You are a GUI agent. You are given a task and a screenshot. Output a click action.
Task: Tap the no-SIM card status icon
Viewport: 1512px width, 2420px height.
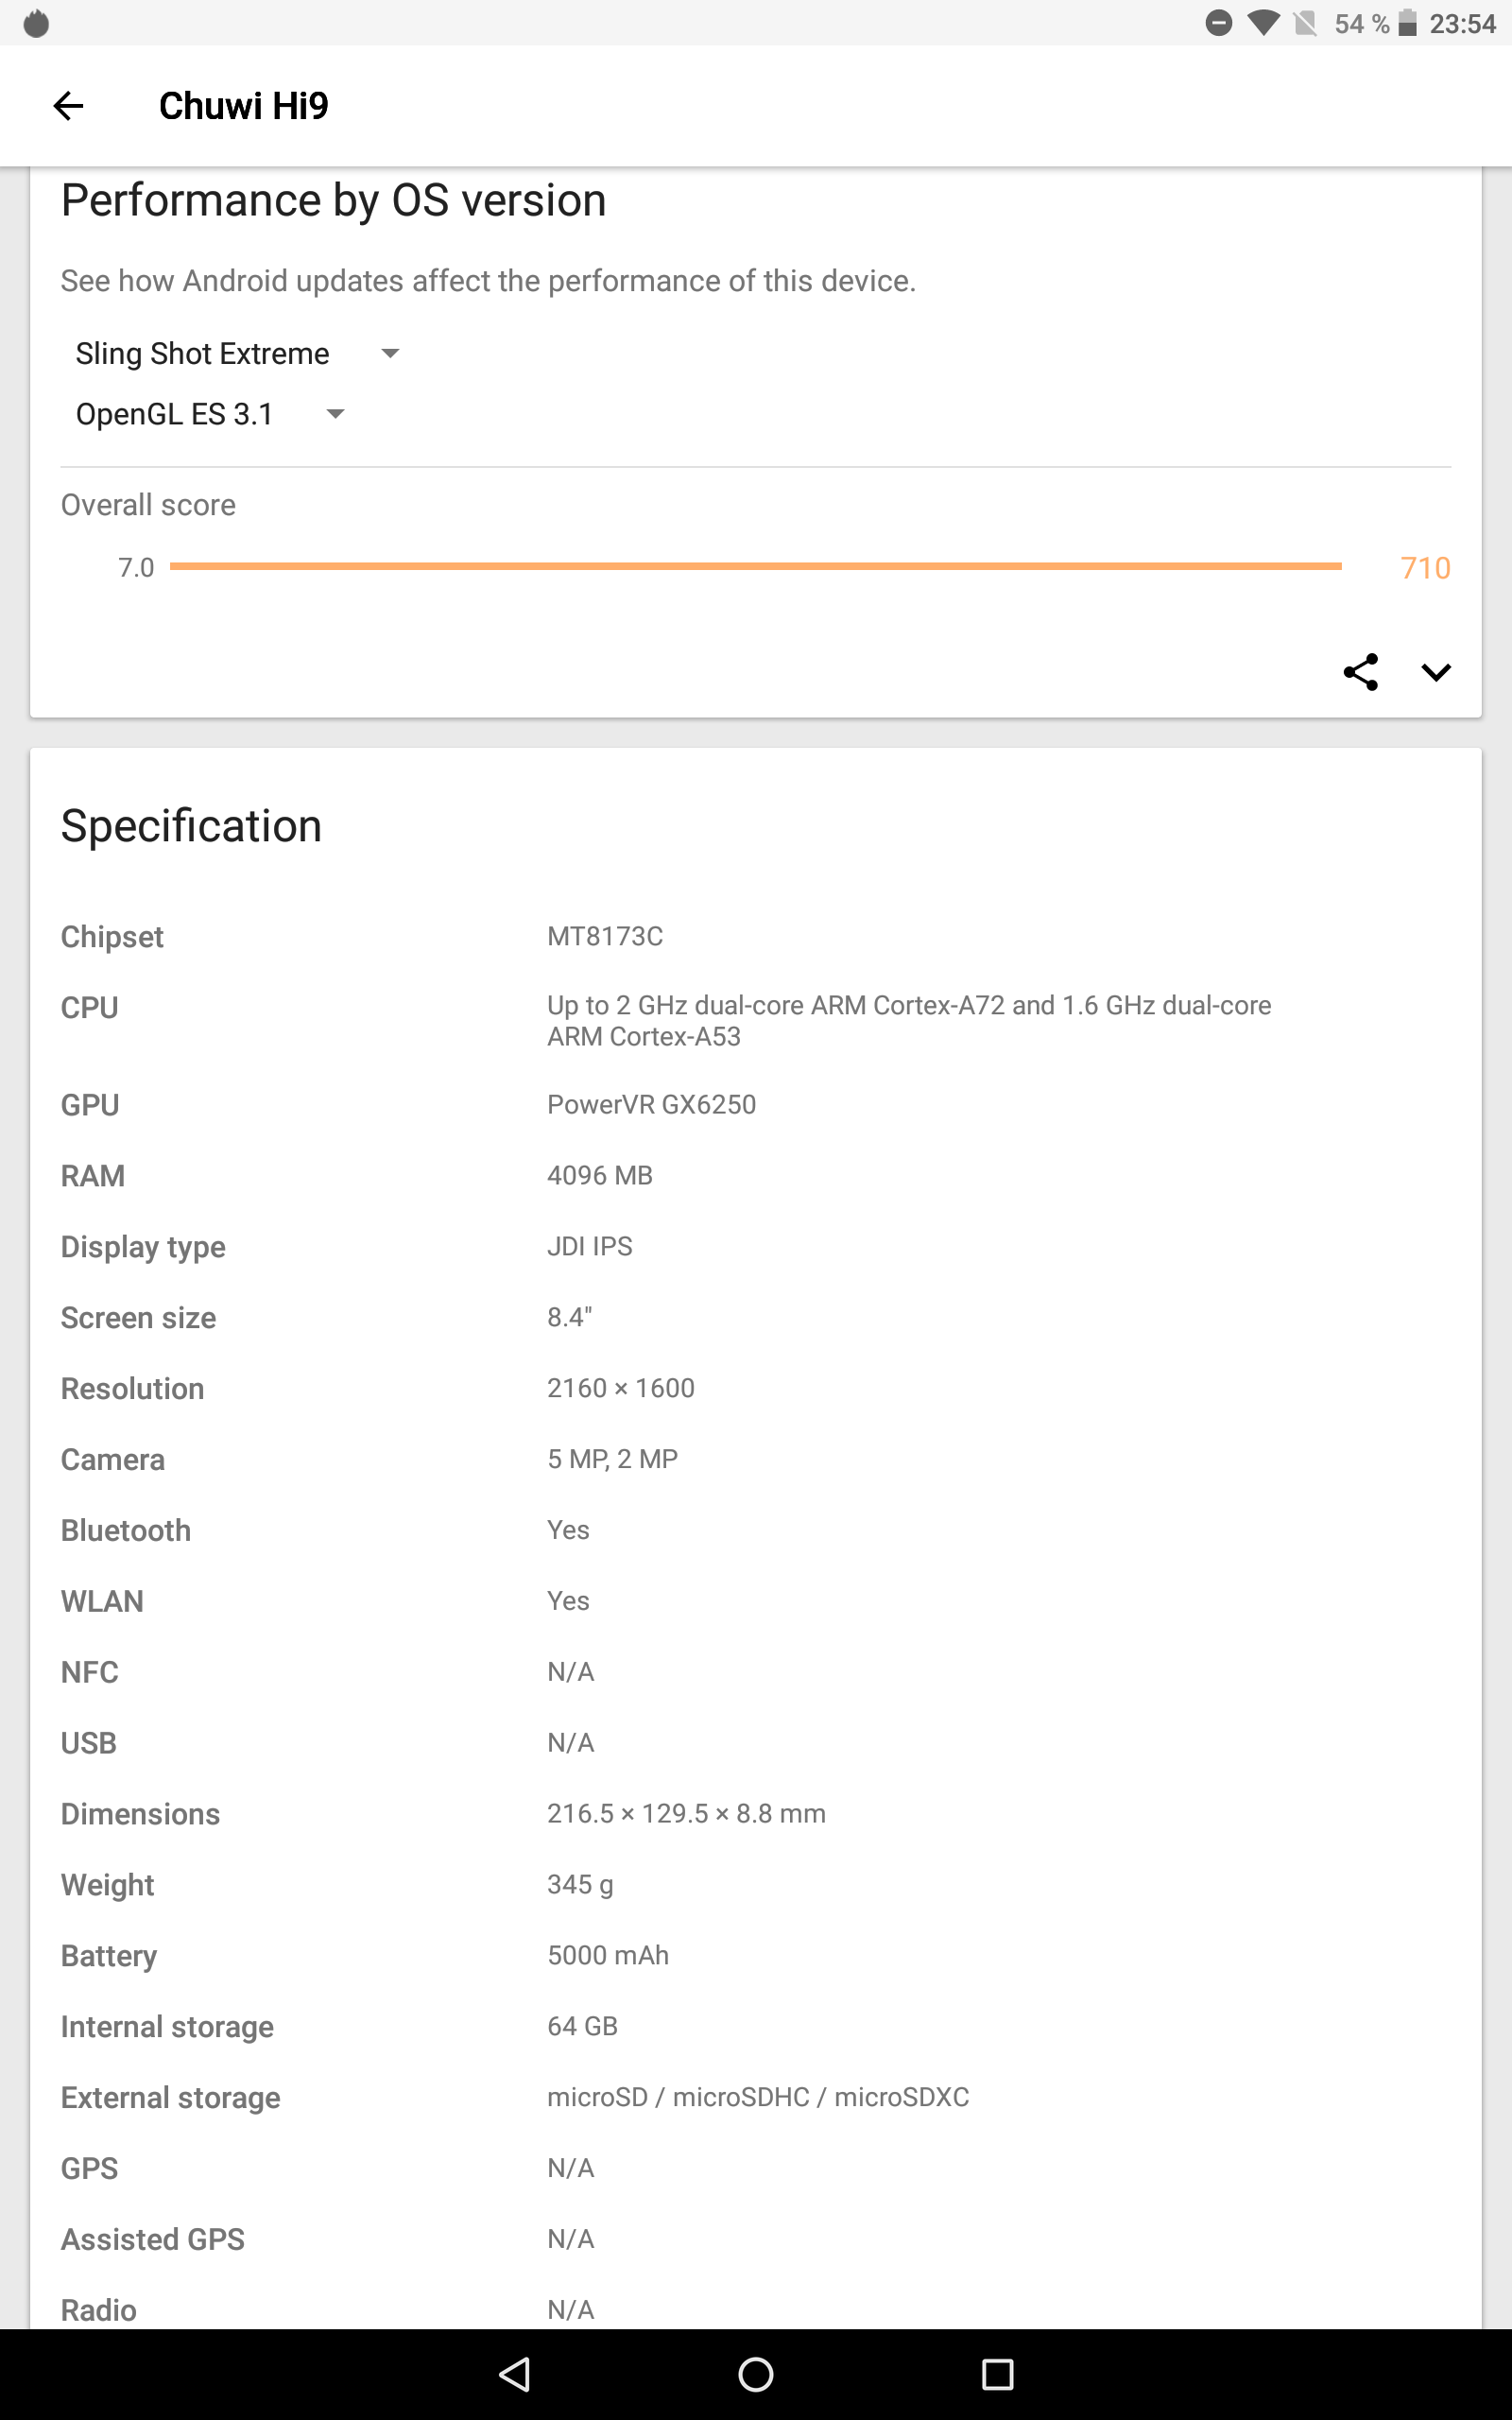[1305, 23]
